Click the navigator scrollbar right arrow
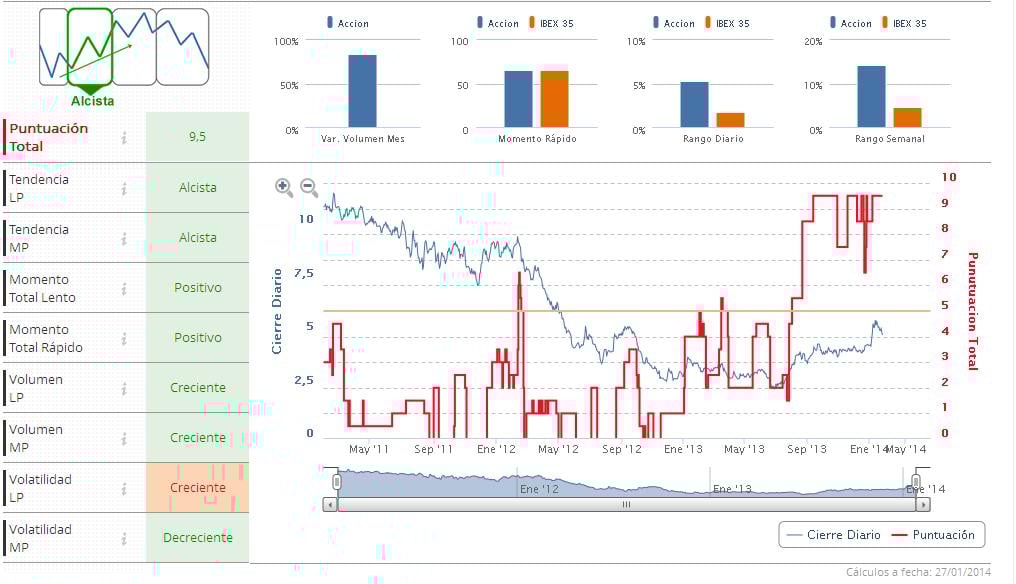This screenshot has width=1016, height=584. tap(923, 504)
